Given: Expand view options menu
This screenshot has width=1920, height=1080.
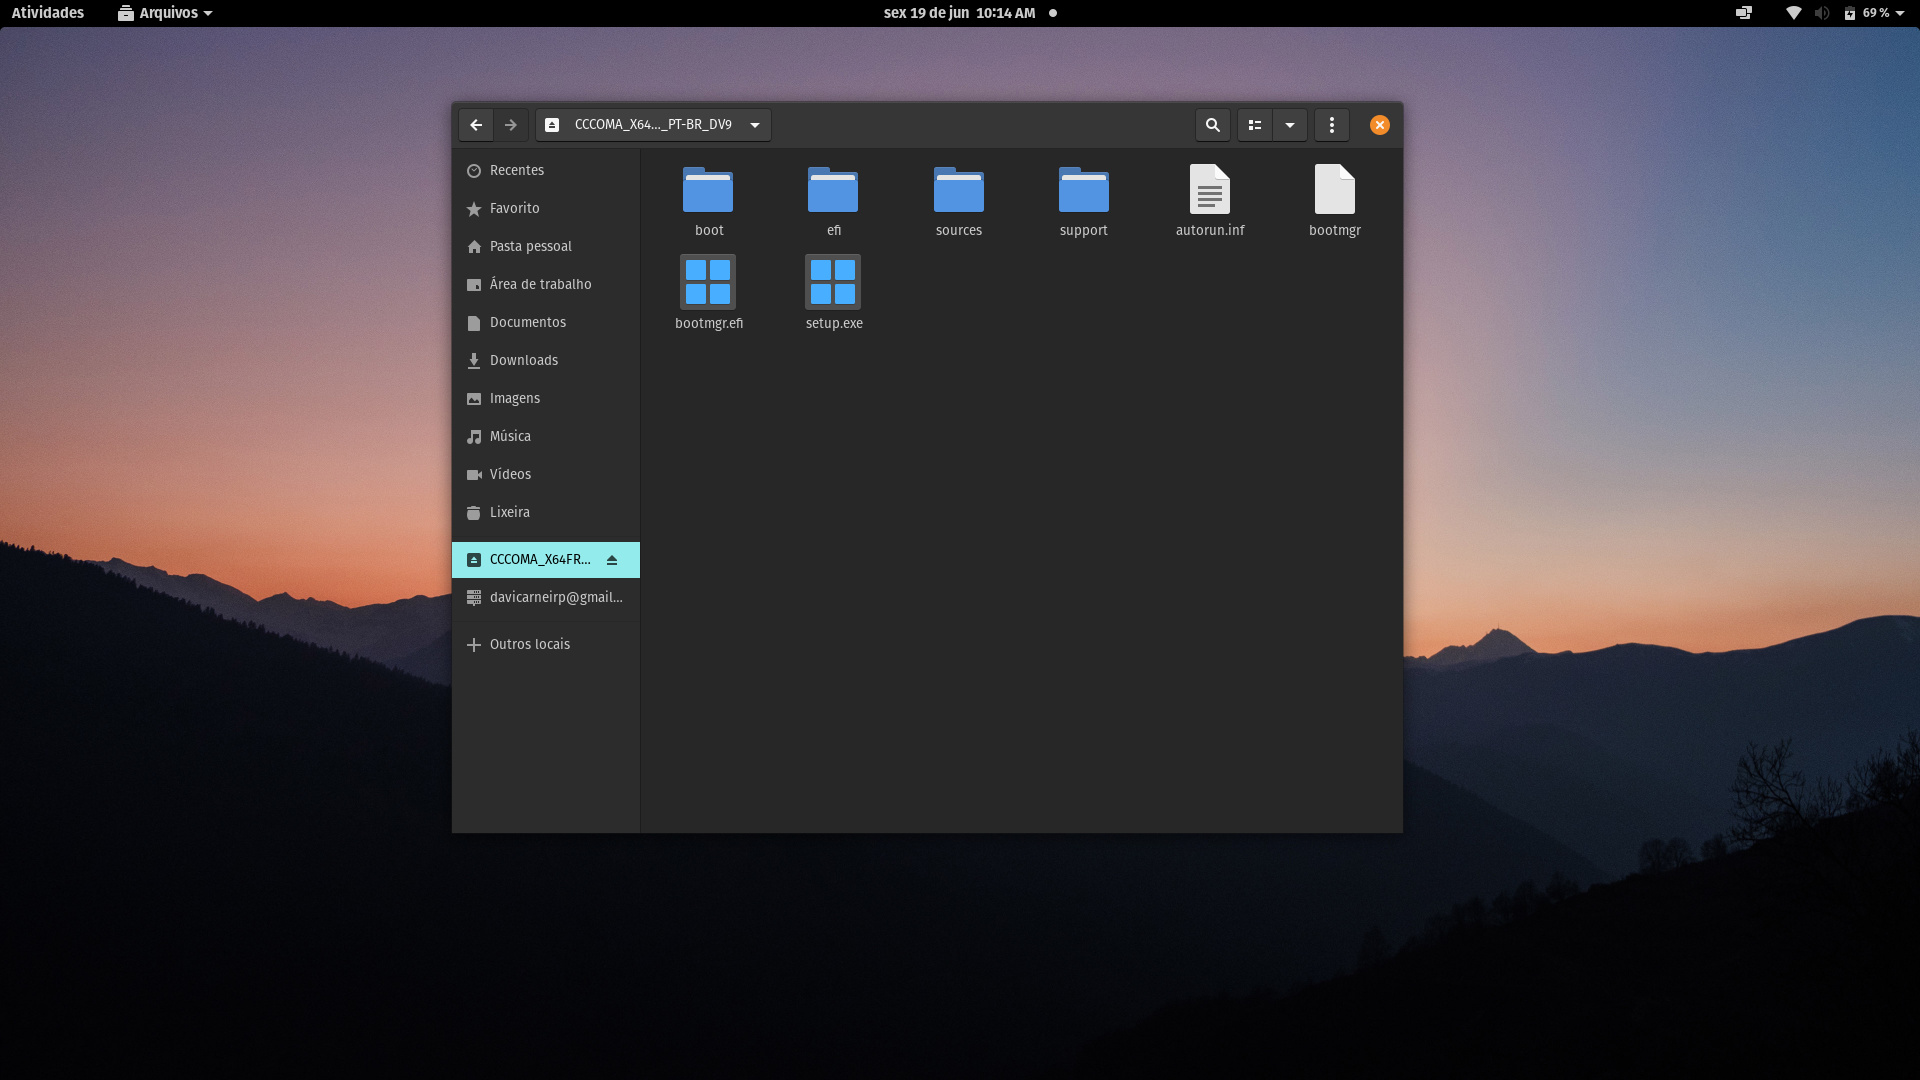Looking at the screenshot, I should point(1288,123).
